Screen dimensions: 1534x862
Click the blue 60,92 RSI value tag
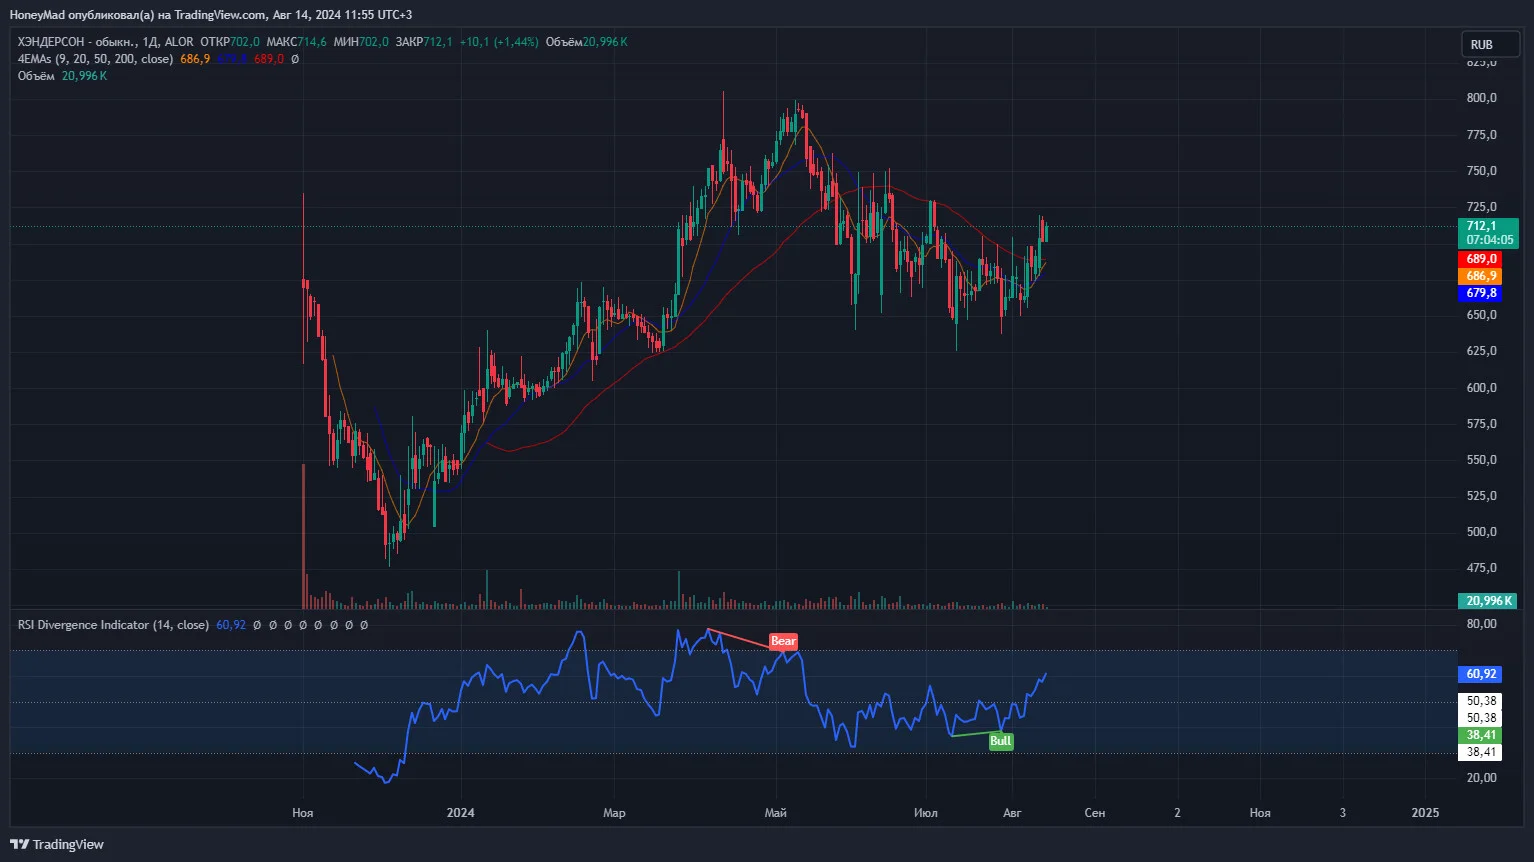1480,674
